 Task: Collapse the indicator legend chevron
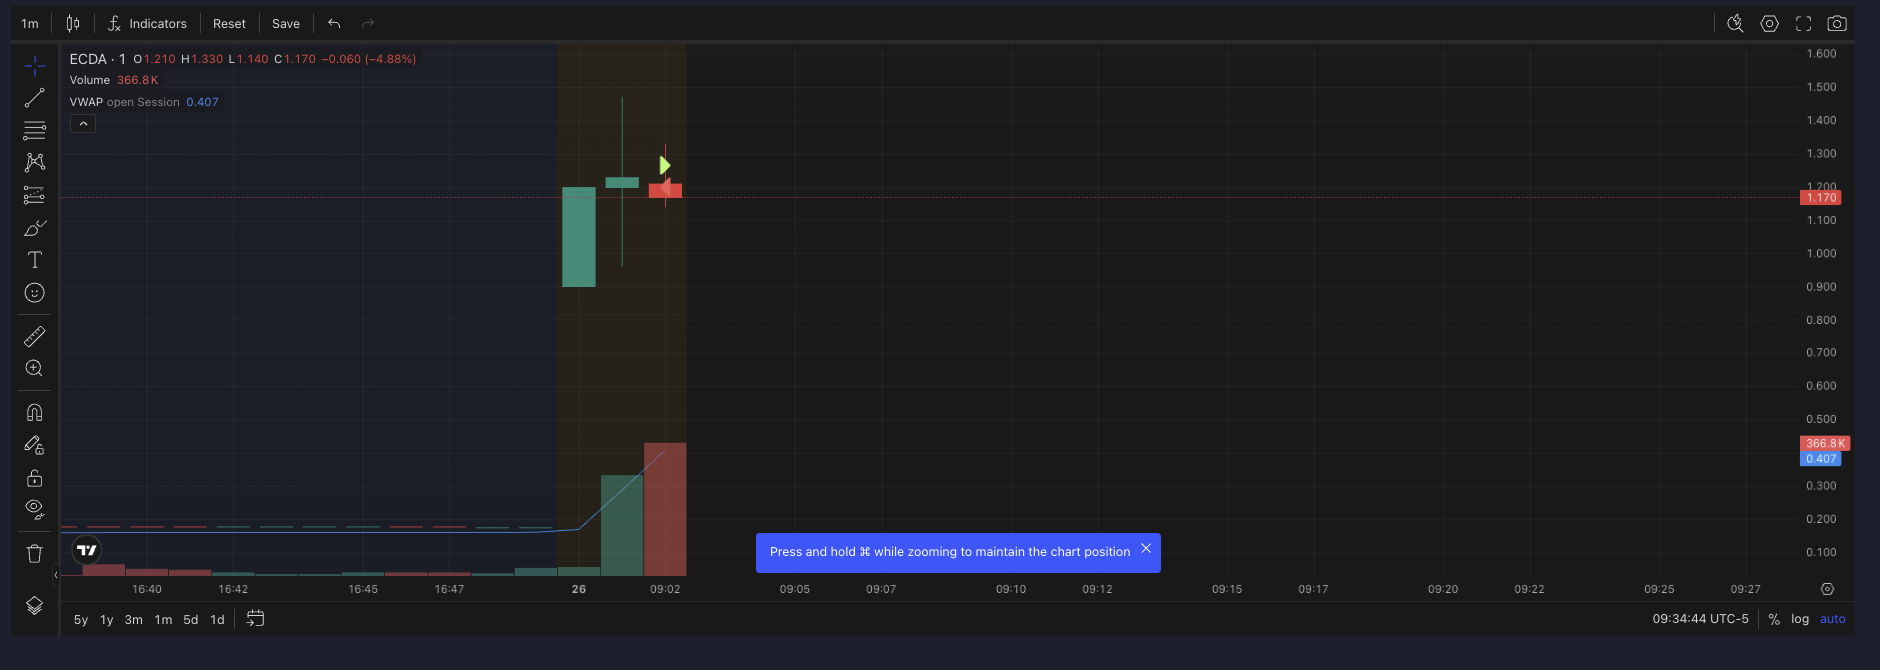pyautogui.click(x=83, y=124)
